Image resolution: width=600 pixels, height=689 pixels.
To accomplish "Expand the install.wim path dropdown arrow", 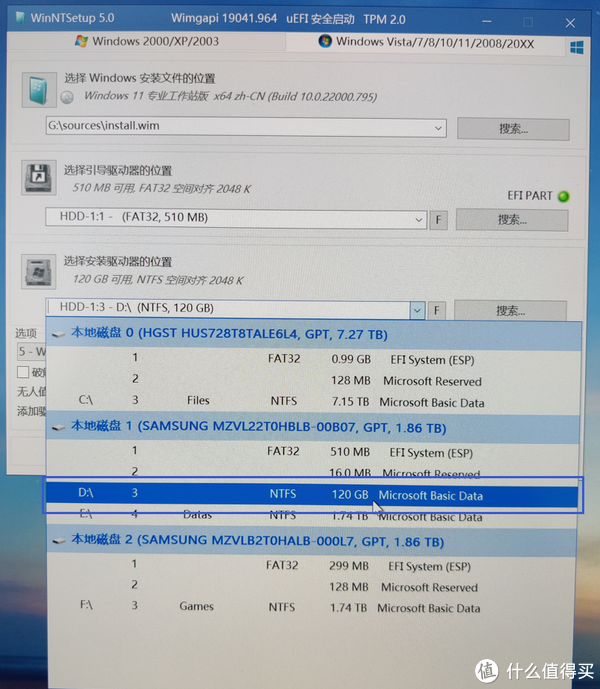I will pyautogui.click(x=438, y=128).
